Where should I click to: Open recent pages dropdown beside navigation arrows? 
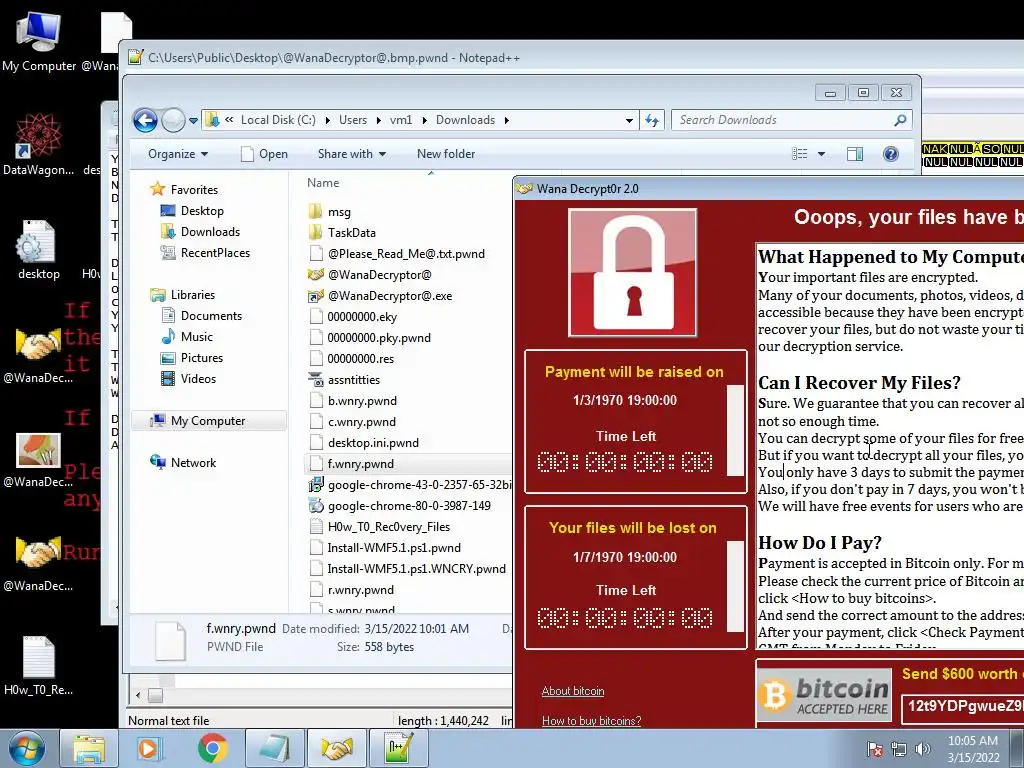pyautogui.click(x=193, y=121)
